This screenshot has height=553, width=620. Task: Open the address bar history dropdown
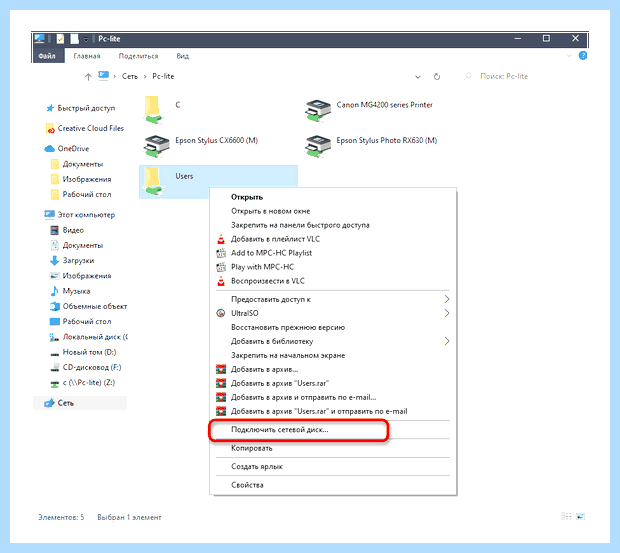[418, 77]
